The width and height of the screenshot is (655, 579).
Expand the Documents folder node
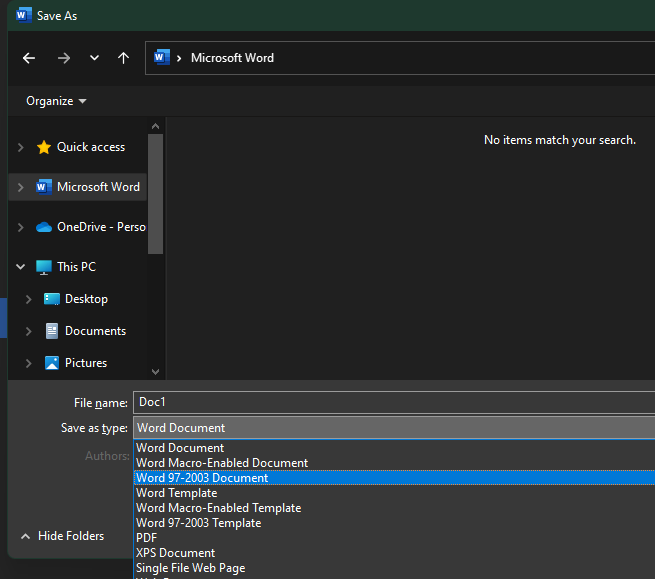28,331
